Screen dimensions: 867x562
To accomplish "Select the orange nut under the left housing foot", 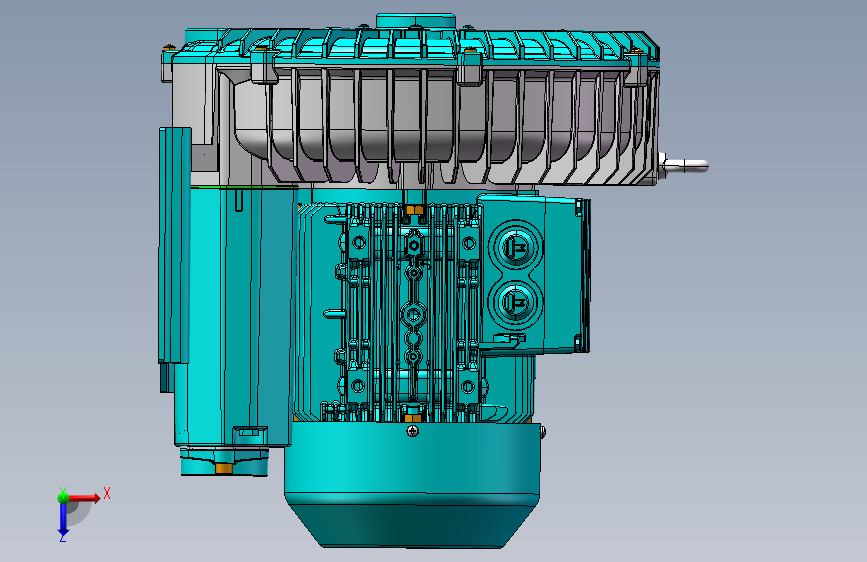I will pyautogui.click(x=223, y=469).
